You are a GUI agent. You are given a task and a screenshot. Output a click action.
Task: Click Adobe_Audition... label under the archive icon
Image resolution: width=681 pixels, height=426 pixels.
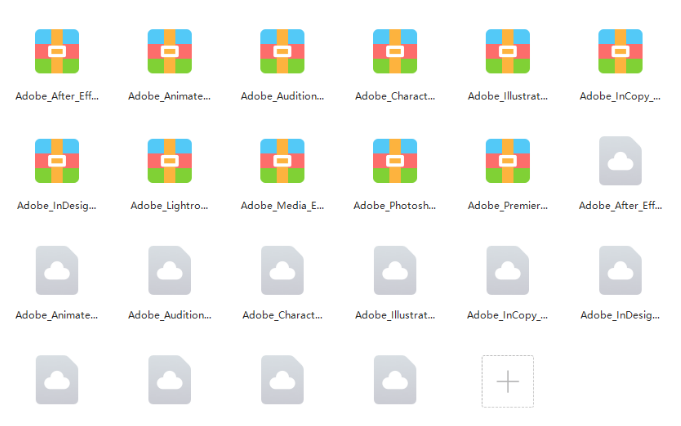[282, 96]
